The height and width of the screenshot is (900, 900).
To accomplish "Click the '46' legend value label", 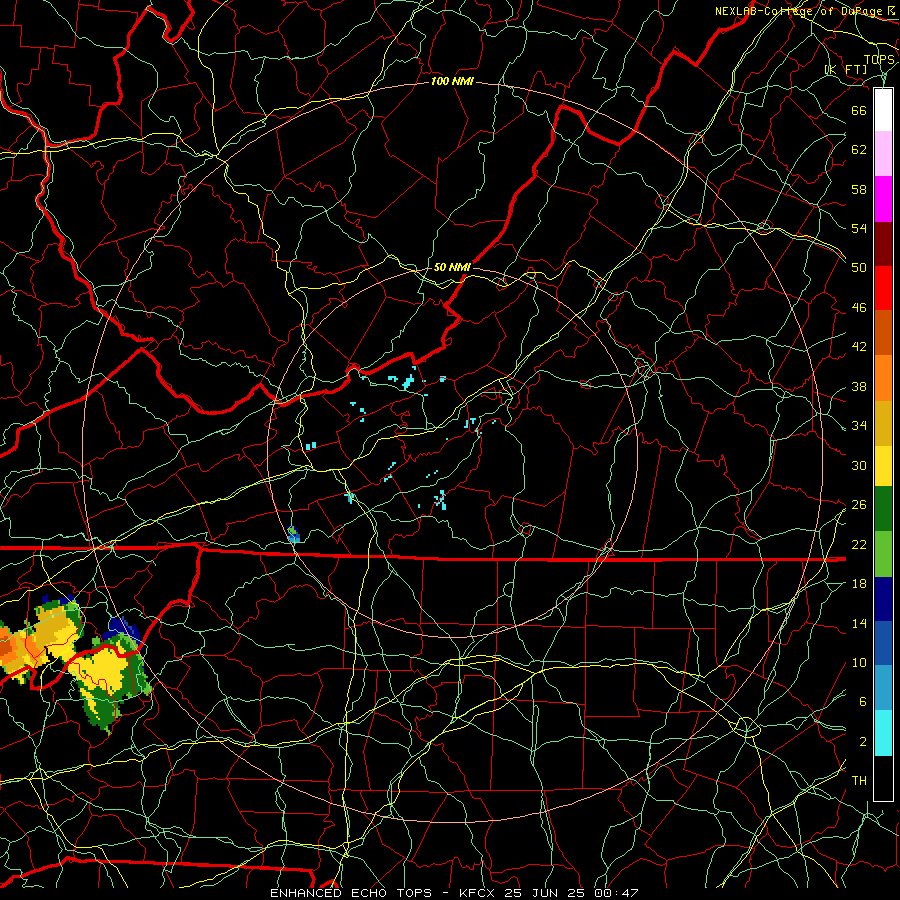I will click(x=859, y=308).
